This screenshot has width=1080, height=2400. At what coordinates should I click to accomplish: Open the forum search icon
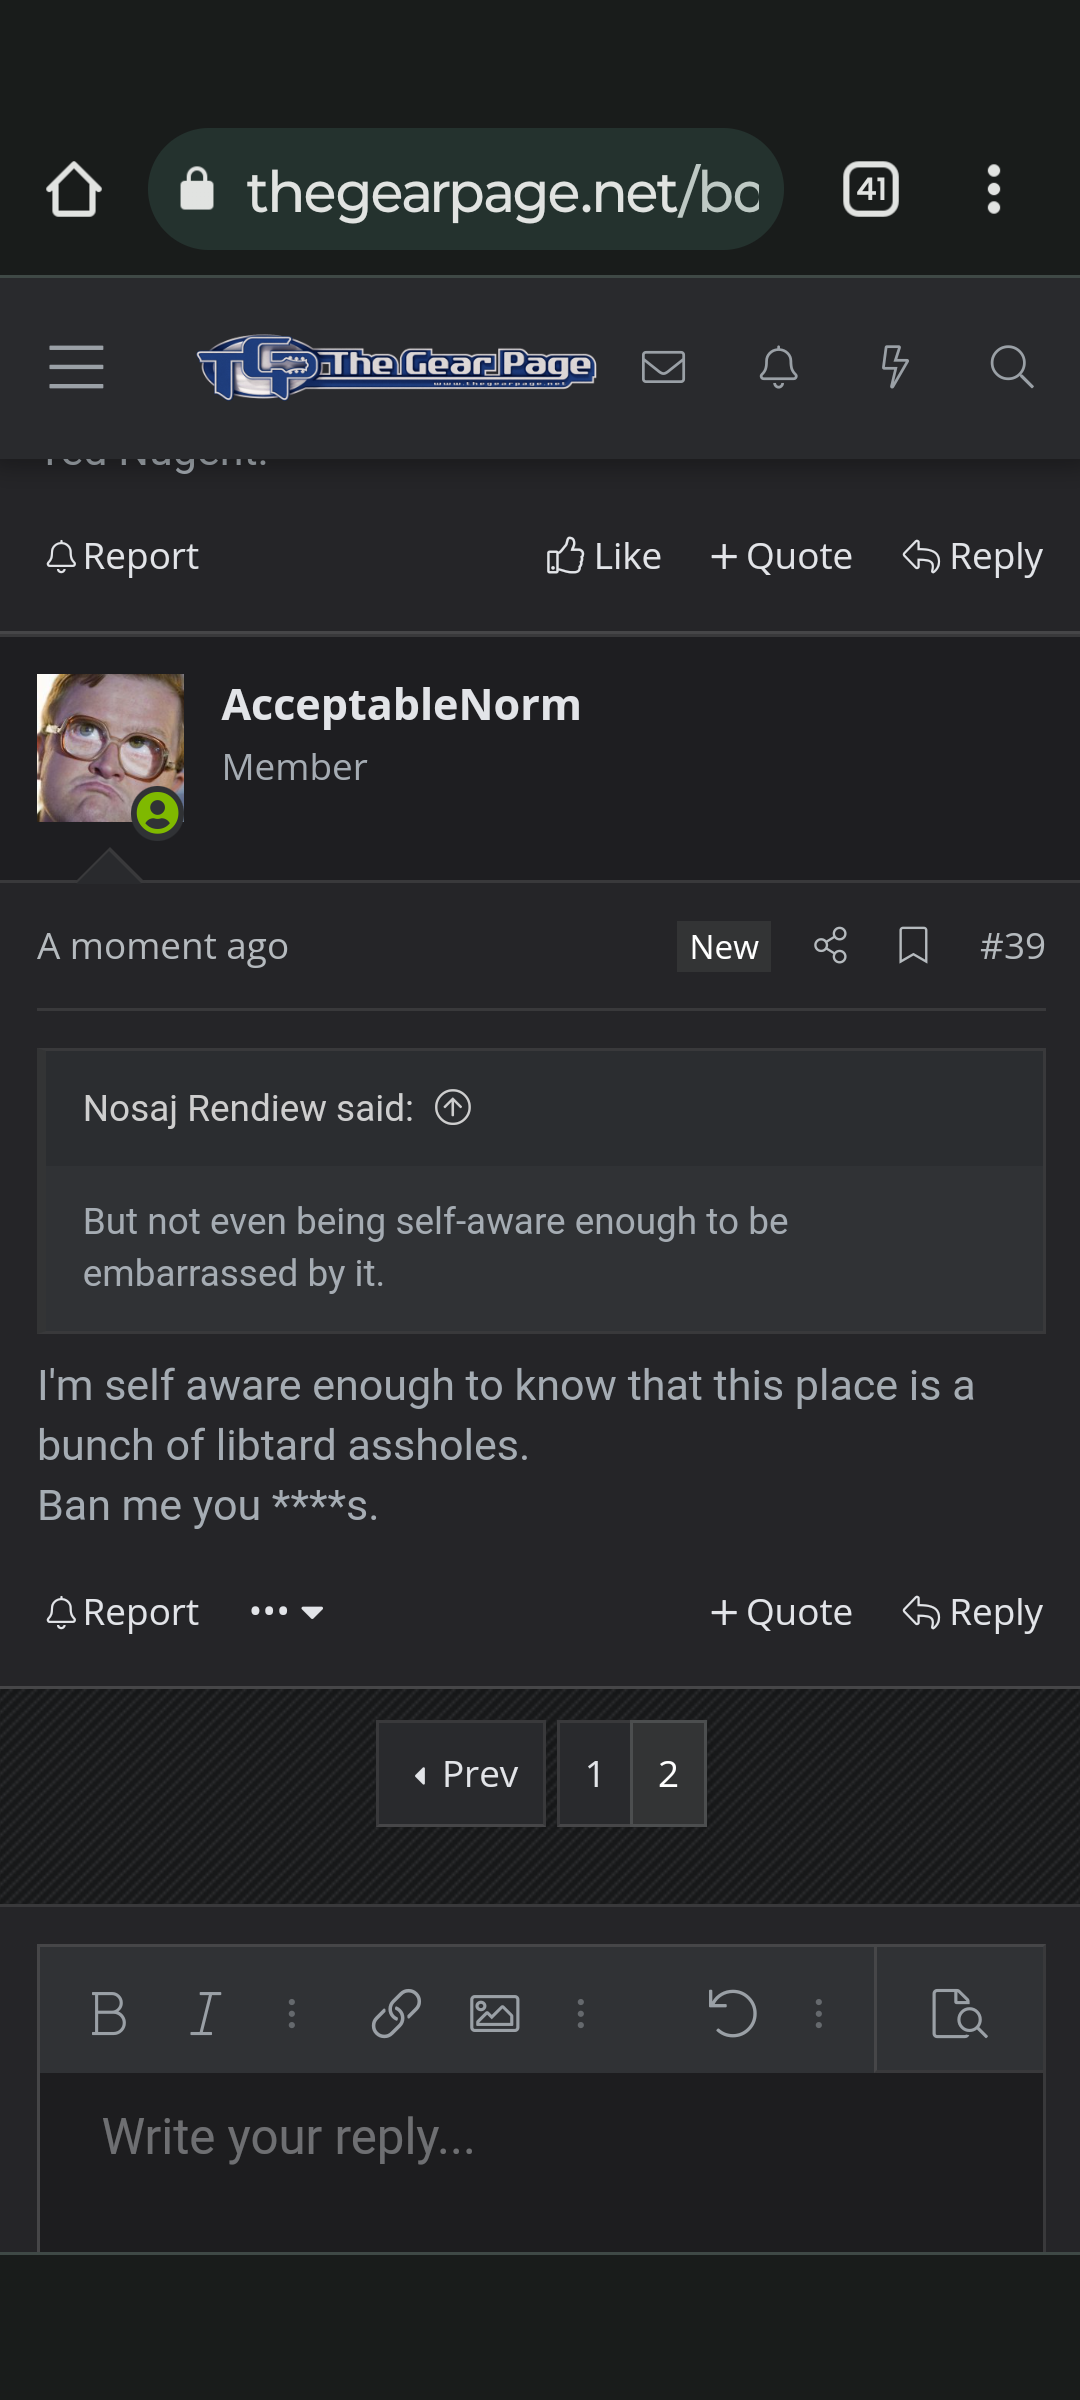[1011, 367]
